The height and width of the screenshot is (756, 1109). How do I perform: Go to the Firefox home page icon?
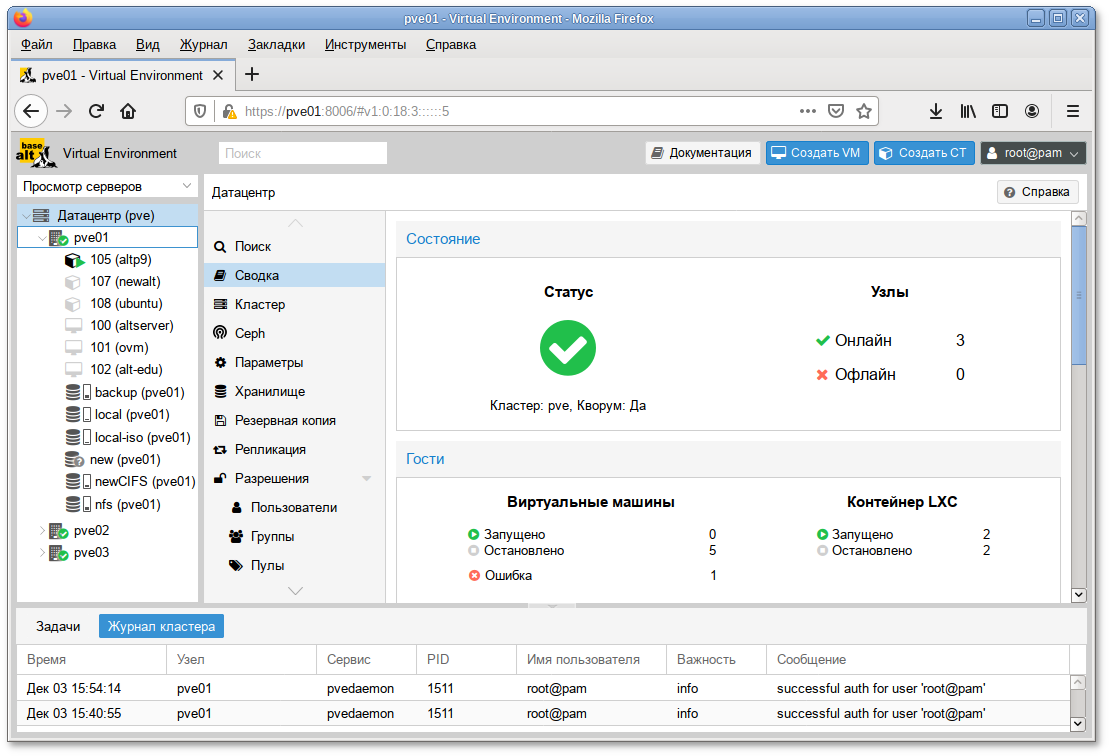tap(128, 111)
